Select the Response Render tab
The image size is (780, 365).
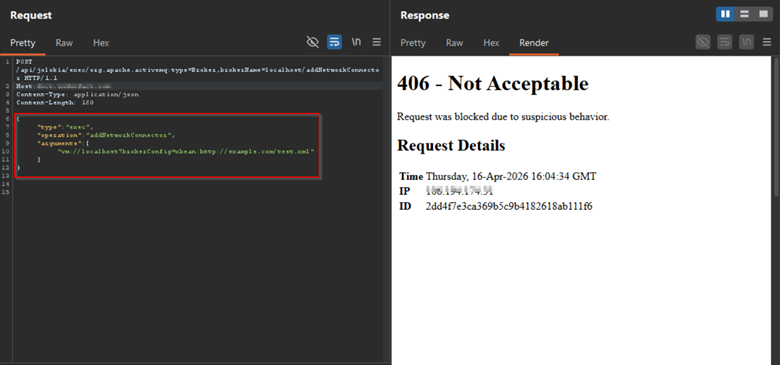click(534, 43)
